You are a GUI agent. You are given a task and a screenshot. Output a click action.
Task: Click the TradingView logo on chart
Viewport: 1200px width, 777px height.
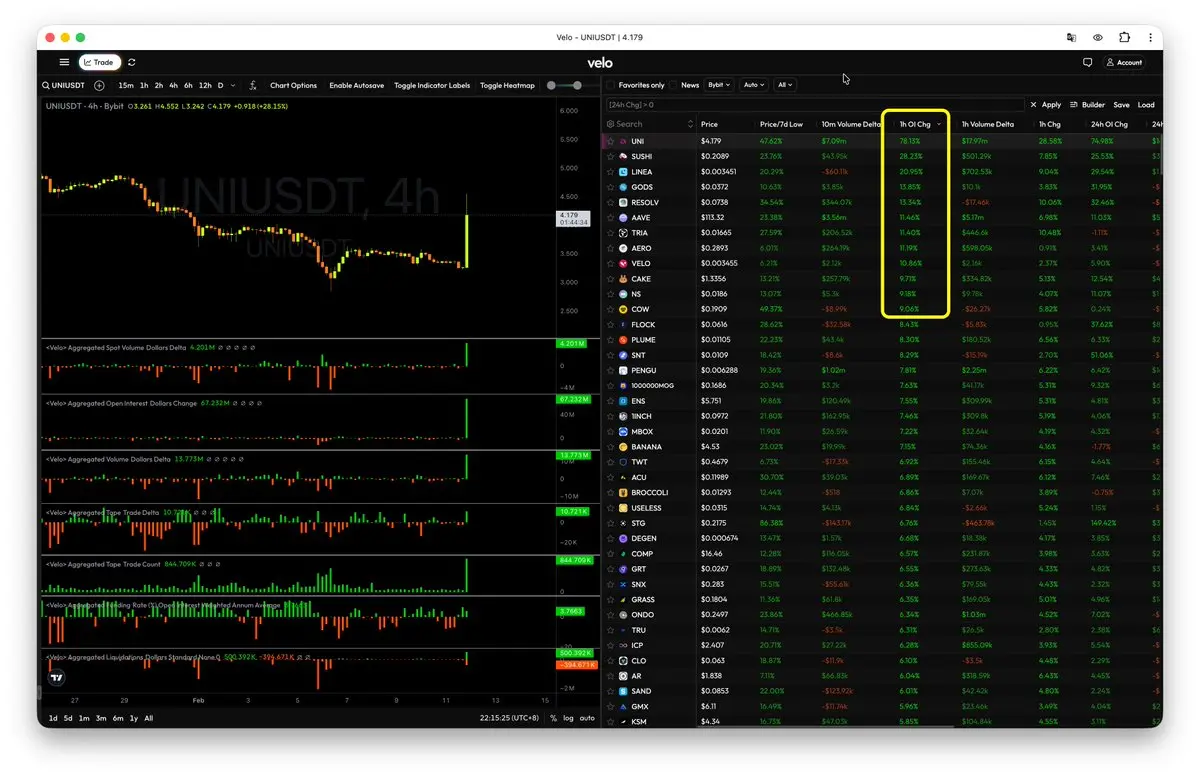point(57,676)
